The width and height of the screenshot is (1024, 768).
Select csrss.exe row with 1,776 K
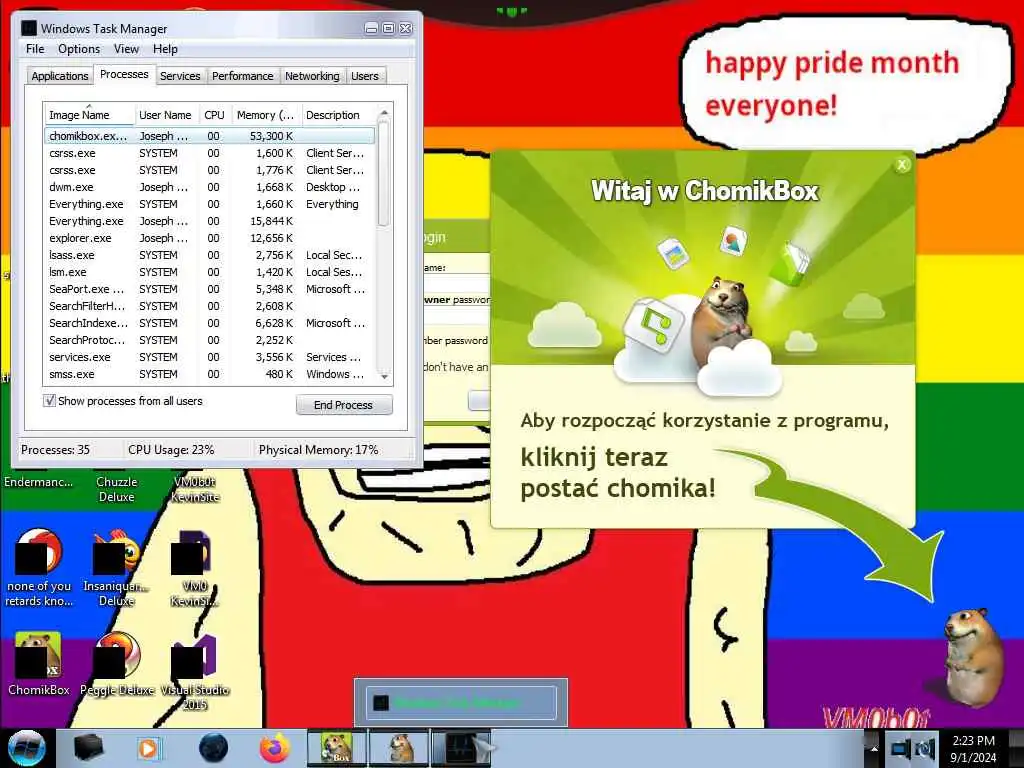210,170
